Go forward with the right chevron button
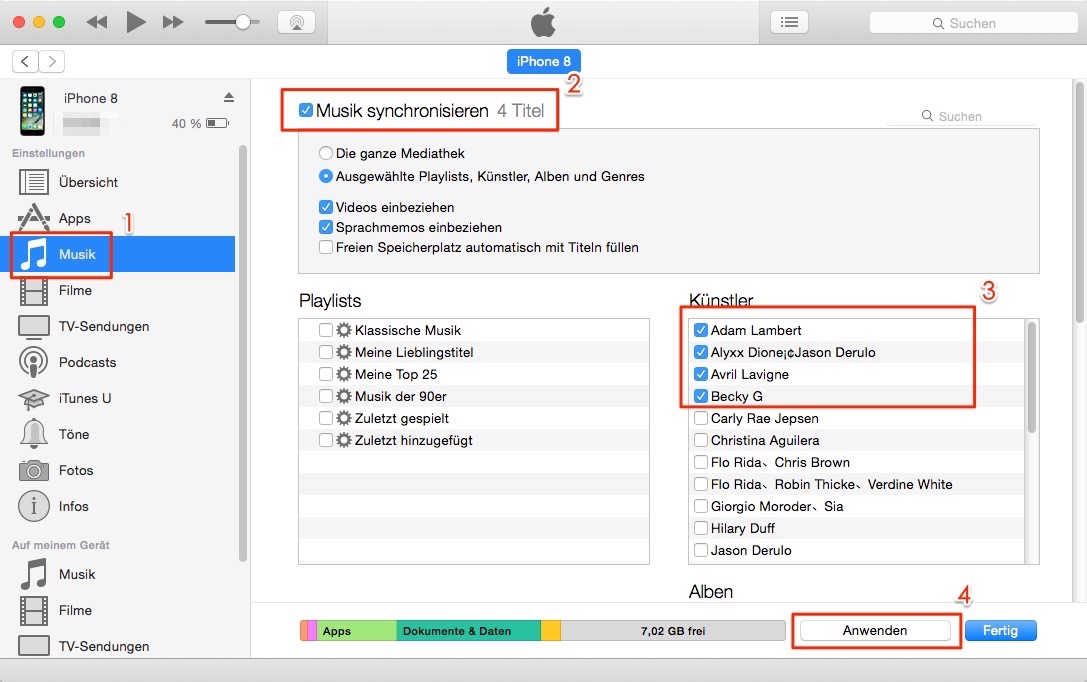1087x682 pixels. point(52,62)
